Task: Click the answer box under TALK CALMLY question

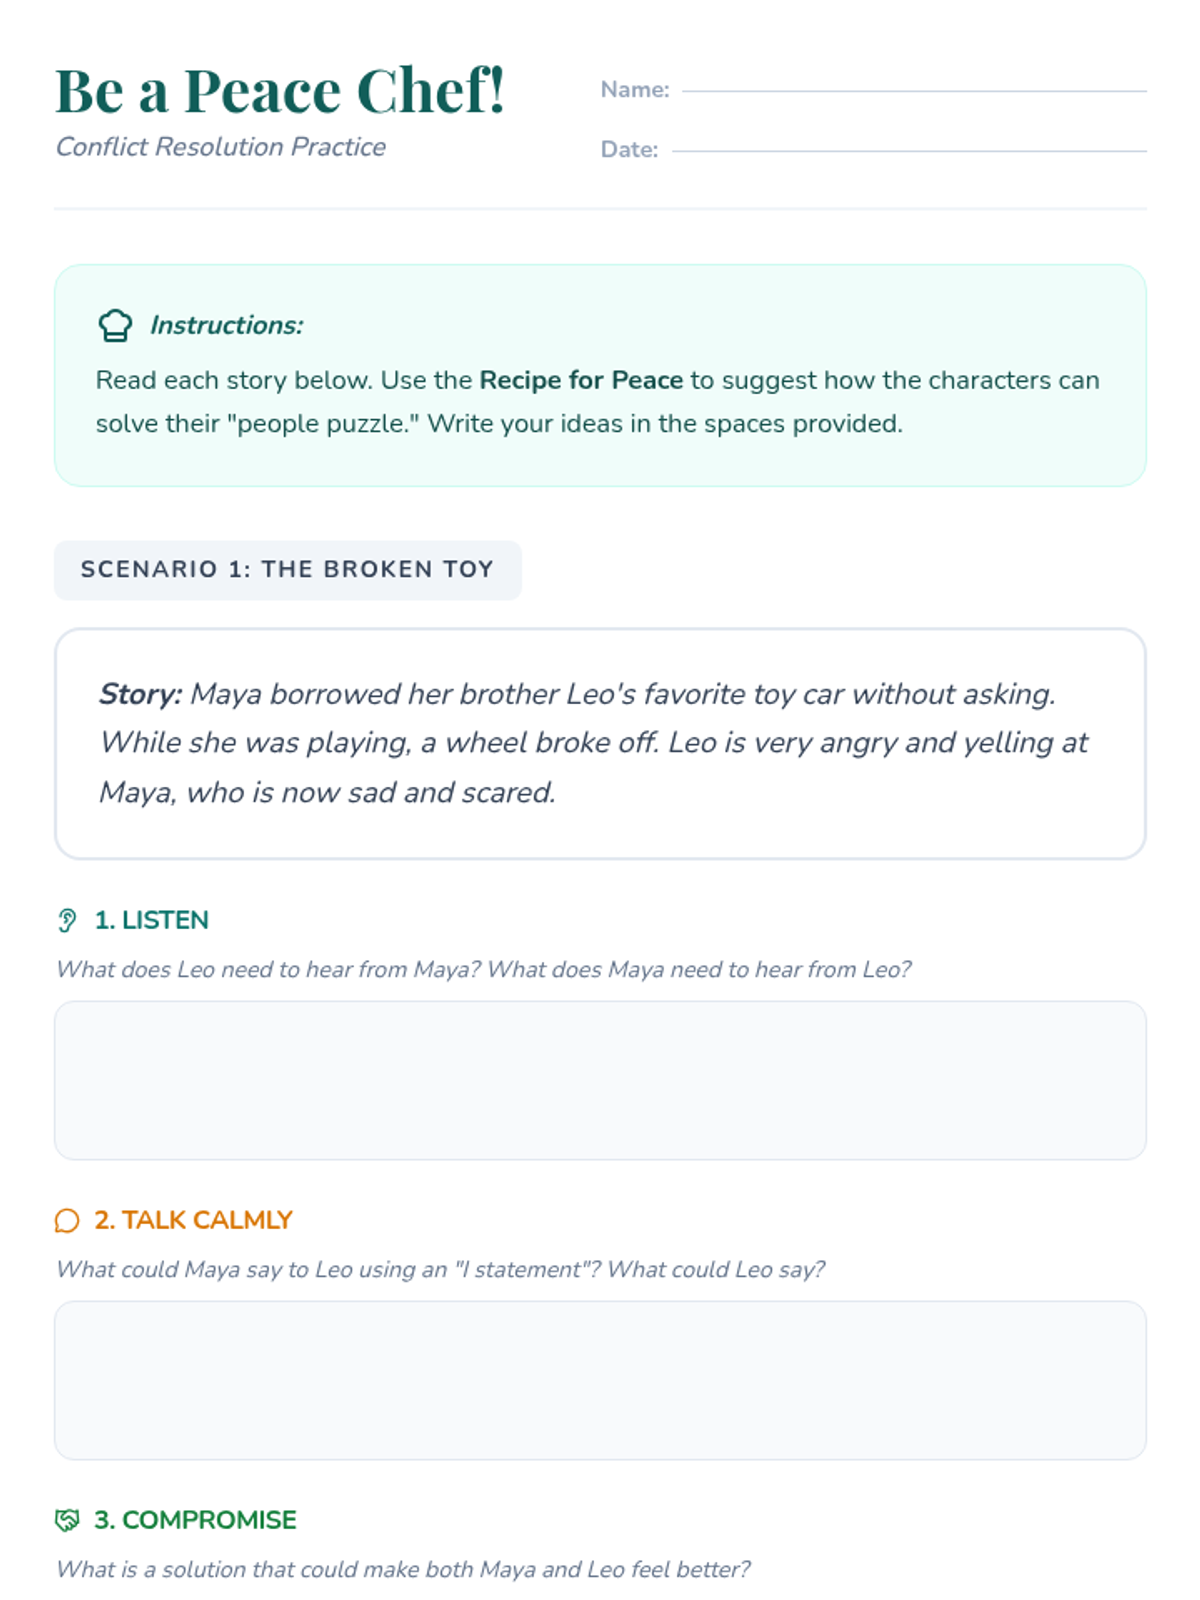Action: click(600, 1380)
